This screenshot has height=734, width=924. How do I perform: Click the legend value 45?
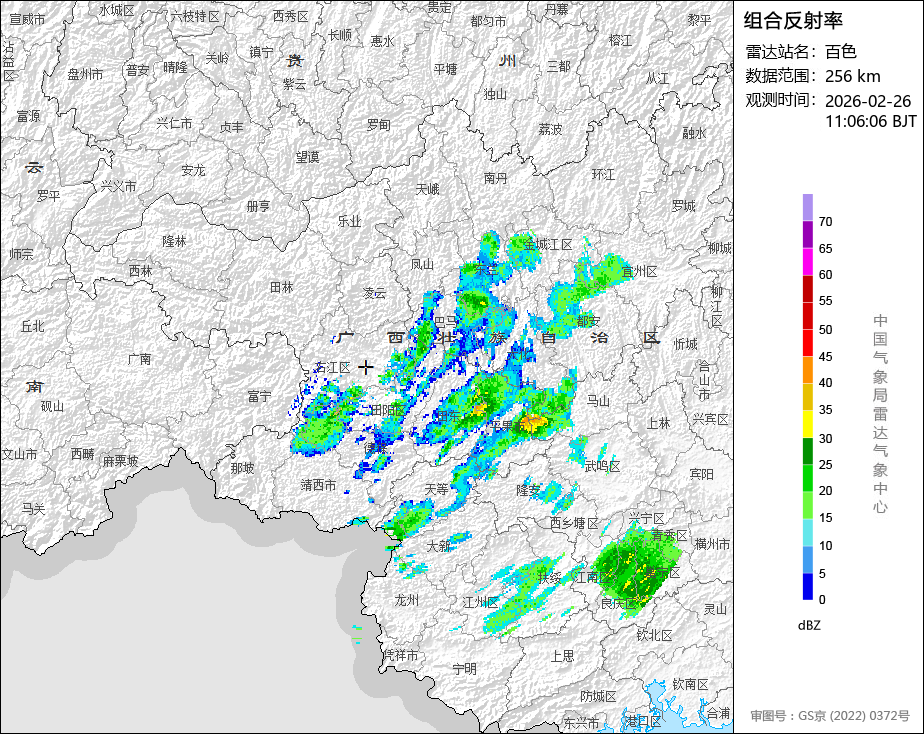click(825, 356)
